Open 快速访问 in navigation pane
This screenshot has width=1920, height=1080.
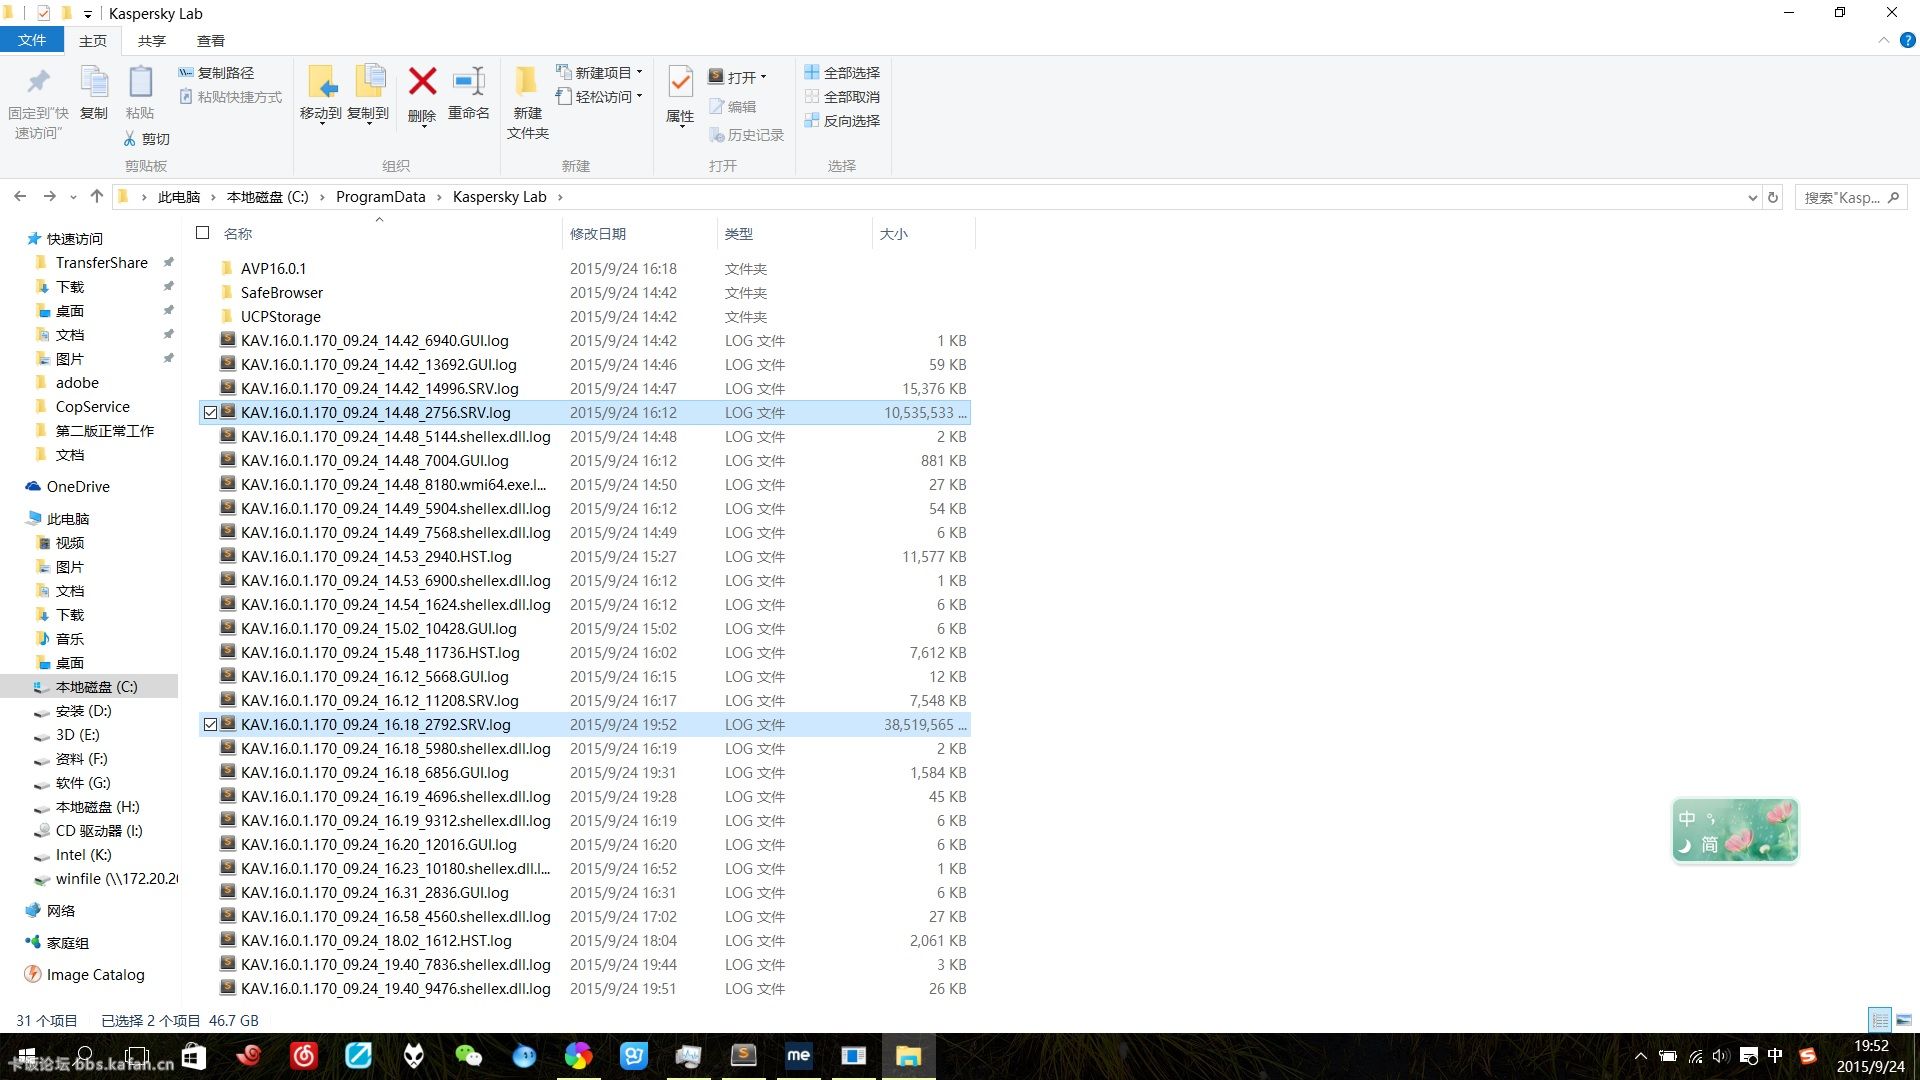[74, 239]
